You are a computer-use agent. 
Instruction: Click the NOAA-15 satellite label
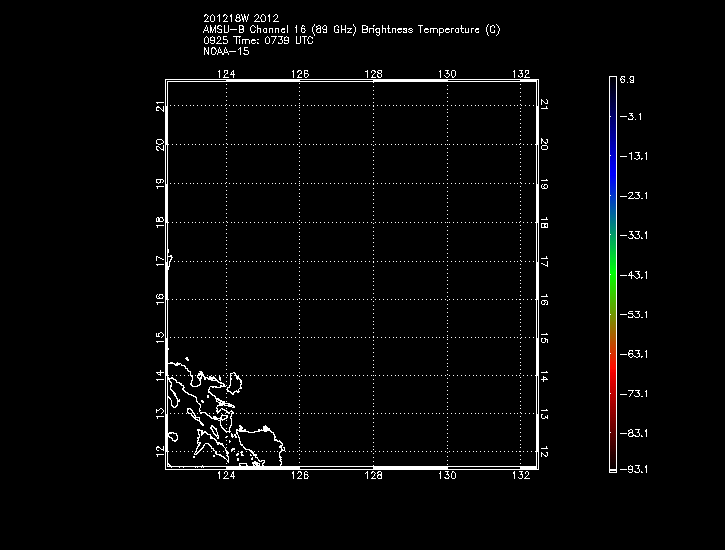pos(226,51)
